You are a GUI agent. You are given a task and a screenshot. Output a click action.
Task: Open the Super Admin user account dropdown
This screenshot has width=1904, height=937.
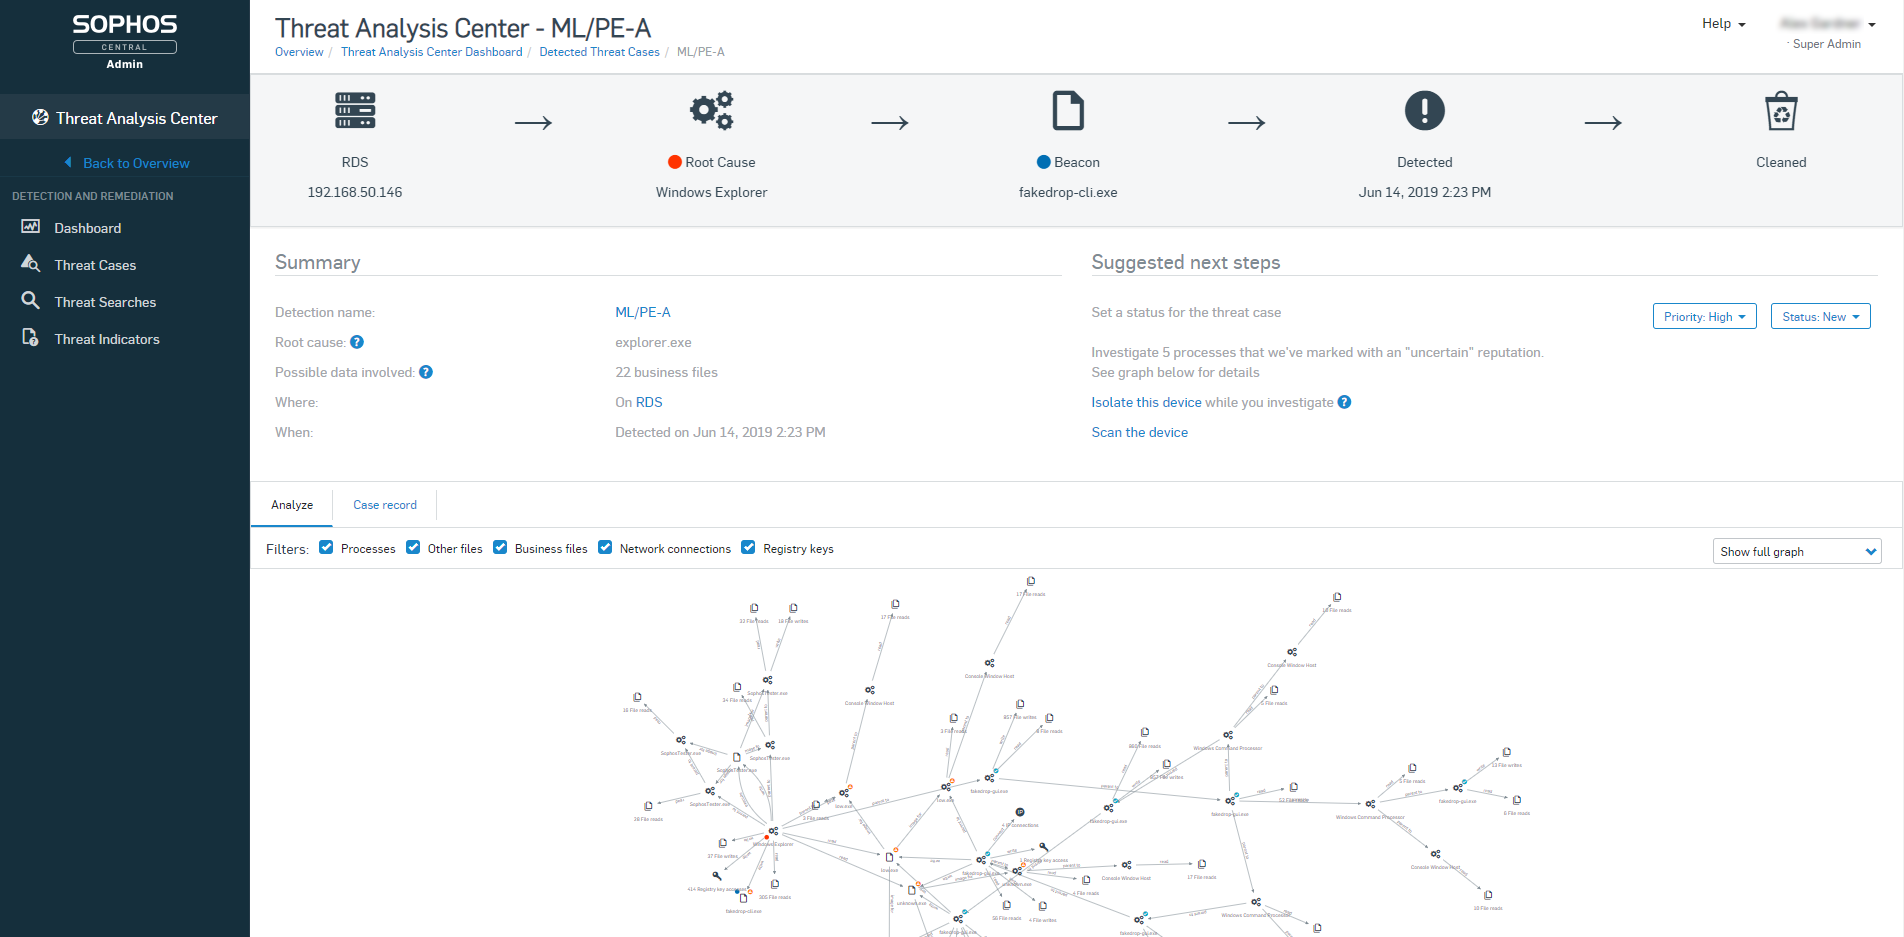1827,33
